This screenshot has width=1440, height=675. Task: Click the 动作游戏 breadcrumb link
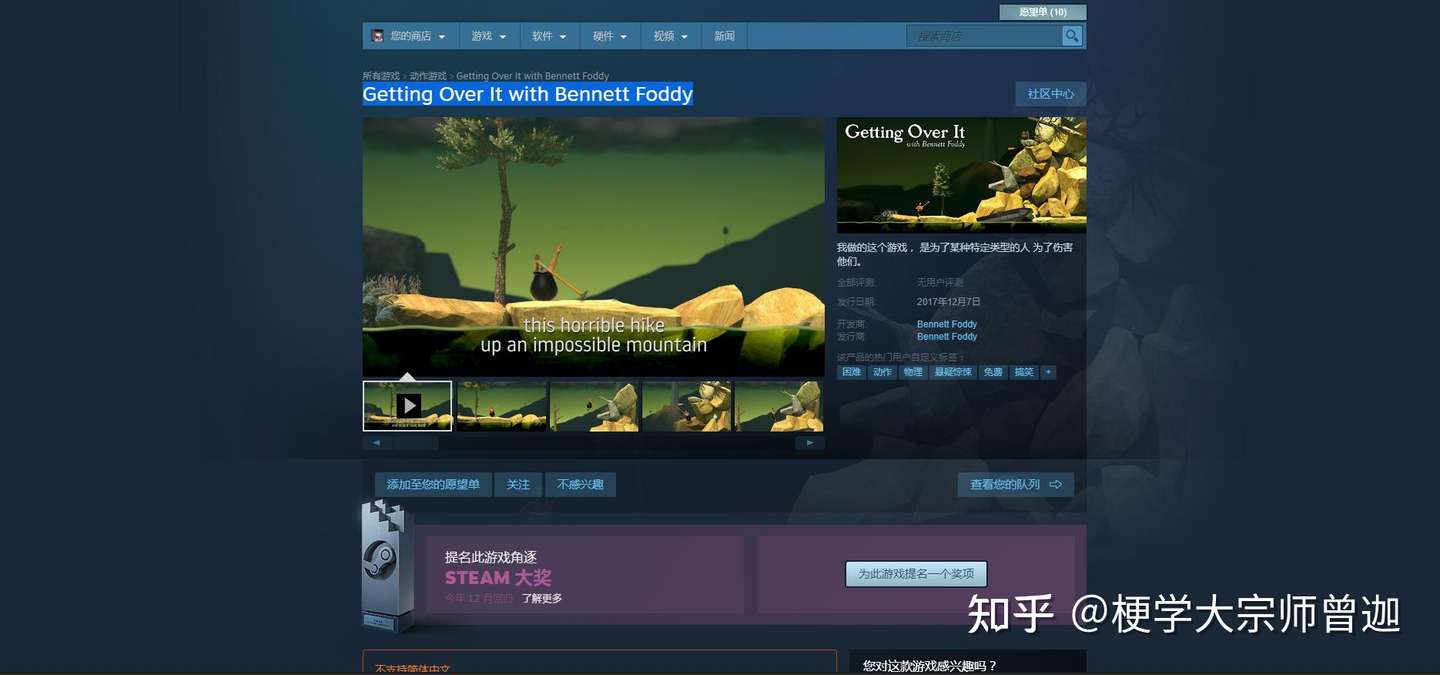point(428,76)
